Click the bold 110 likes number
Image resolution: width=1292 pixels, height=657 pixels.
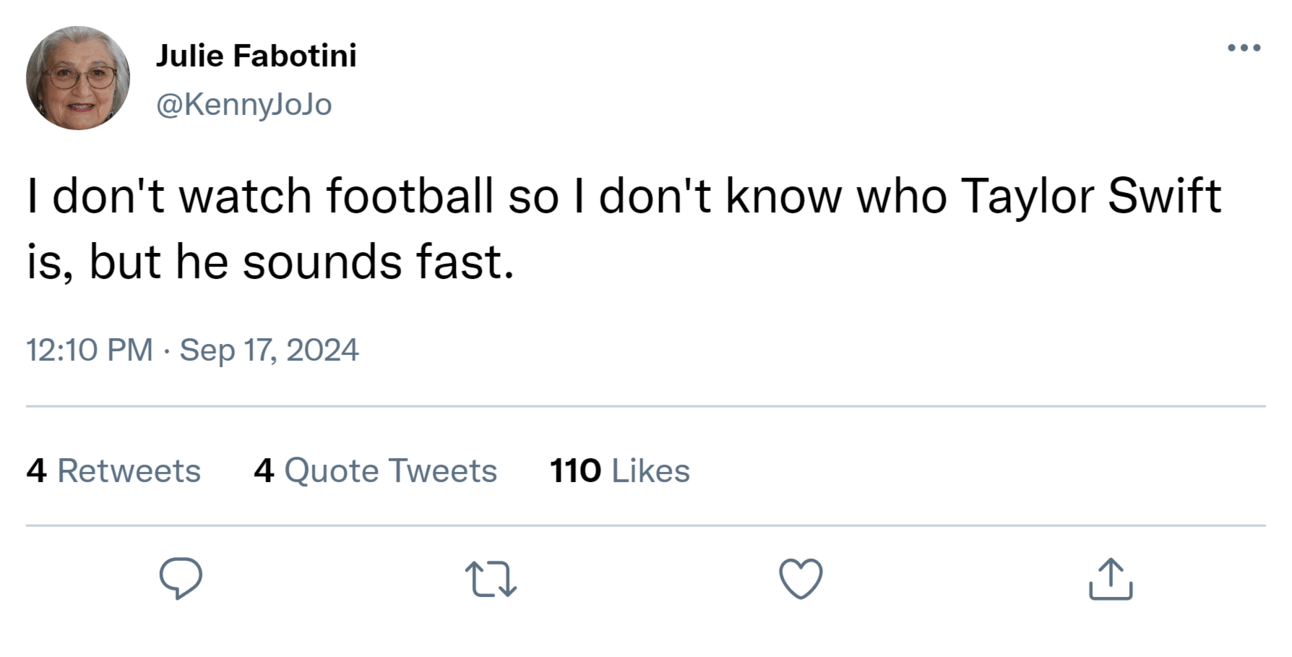click(575, 471)
